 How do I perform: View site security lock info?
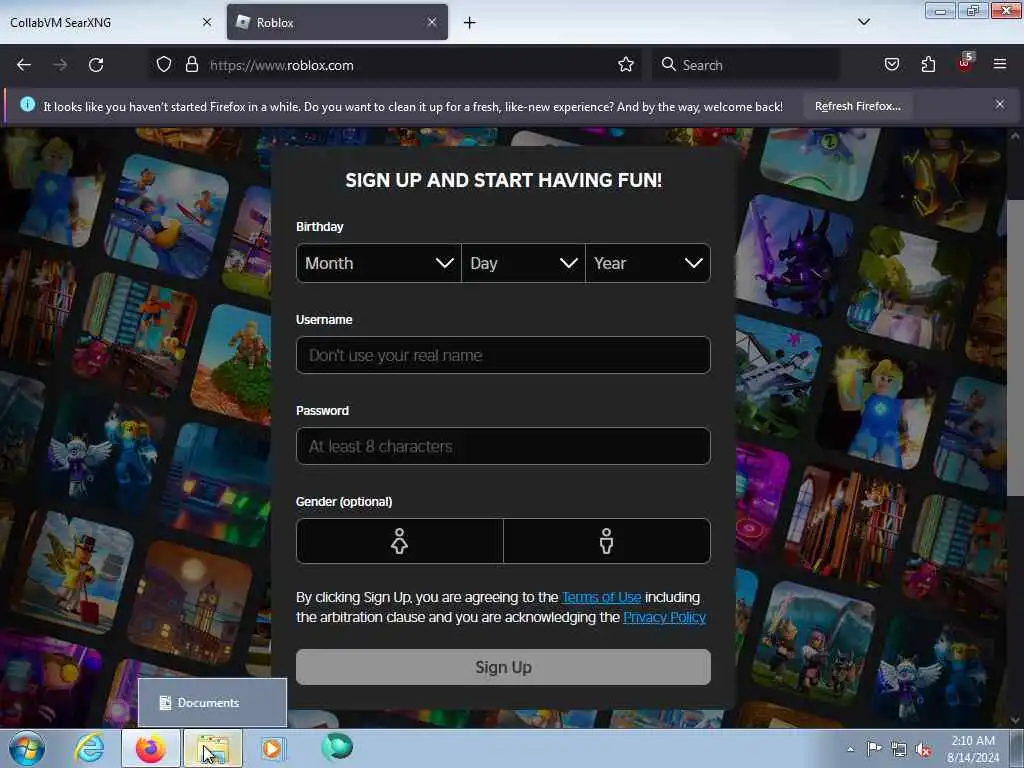[x=191, y=65]
